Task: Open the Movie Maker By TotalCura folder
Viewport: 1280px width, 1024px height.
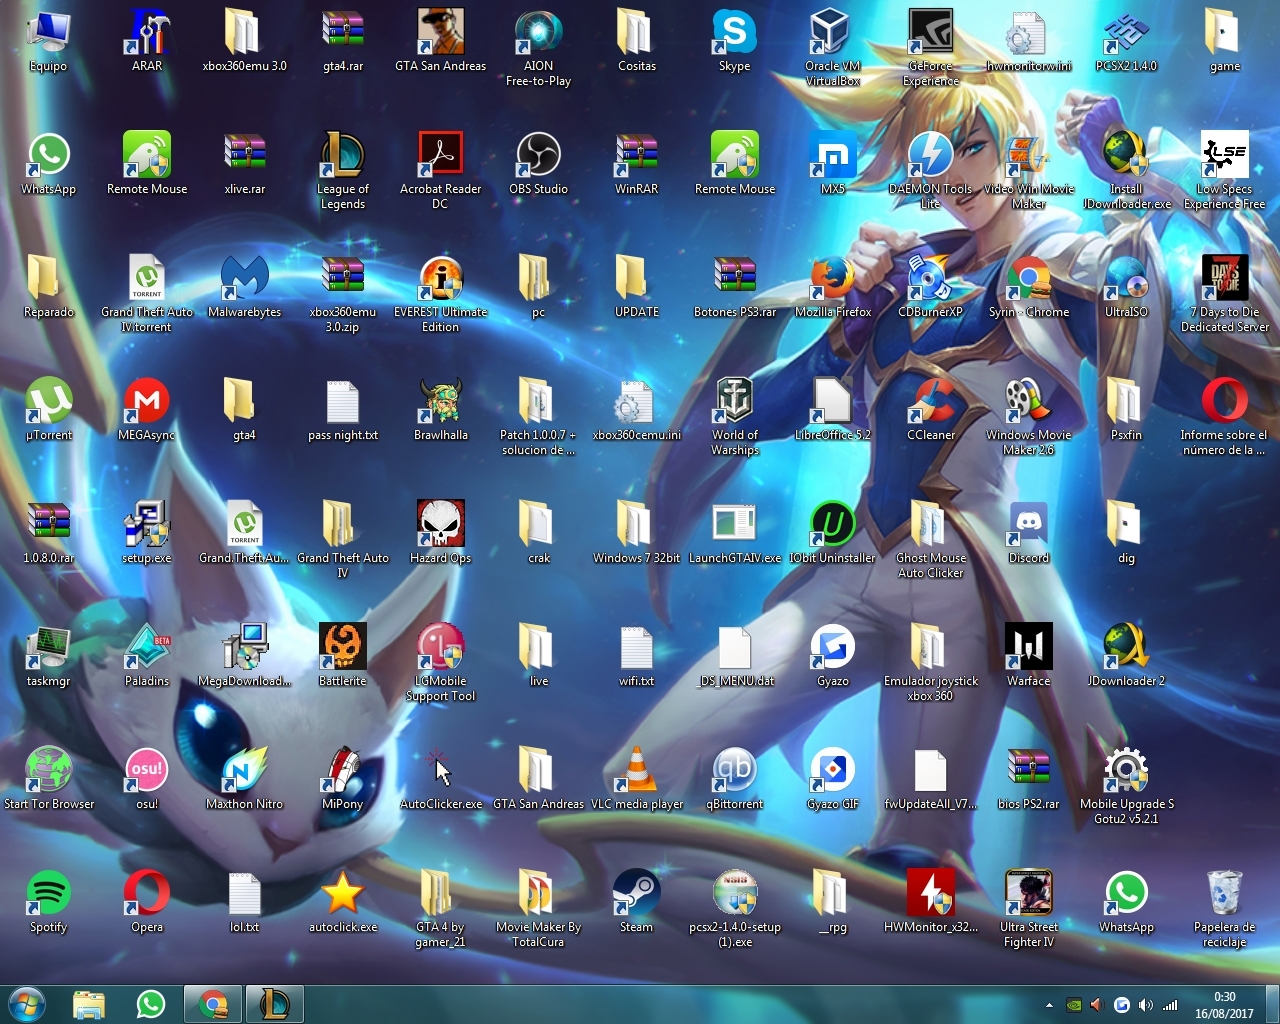Action: 538,892
